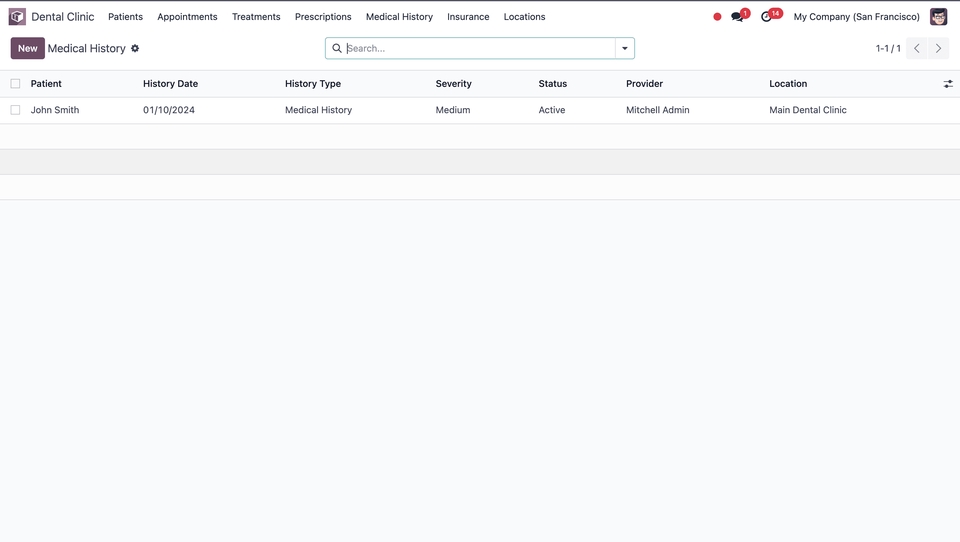Open optional columns adjust icon
Screen dimensions: 960x542
pyautogui.click(x=948, y=84)
